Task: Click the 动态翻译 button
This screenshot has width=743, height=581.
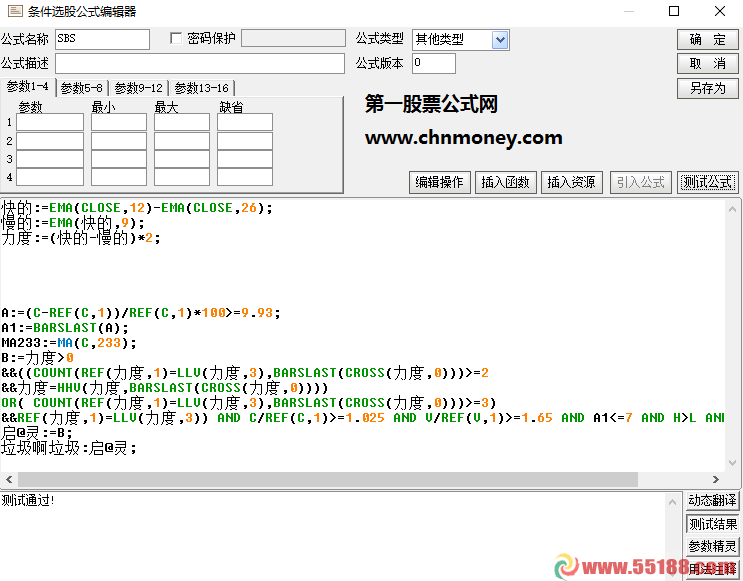Action: [712, 500]
